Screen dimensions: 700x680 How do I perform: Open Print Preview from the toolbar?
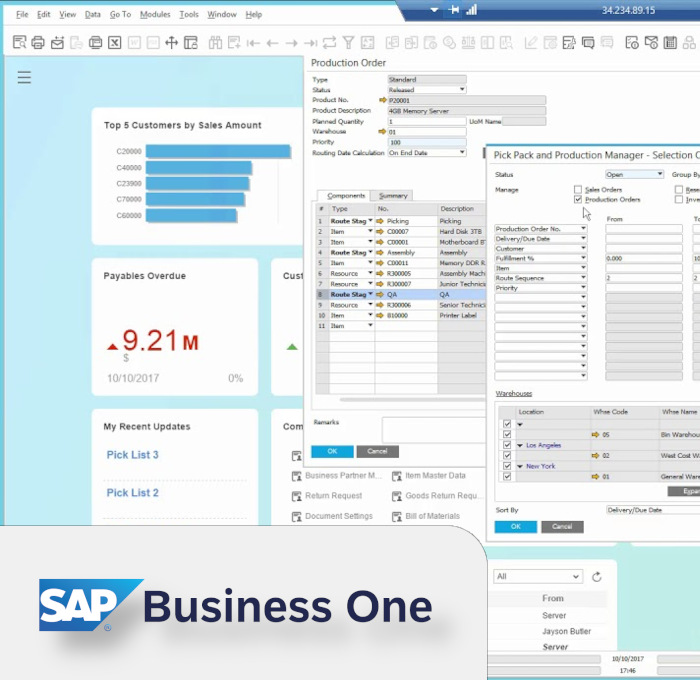(x=19, y=43)
